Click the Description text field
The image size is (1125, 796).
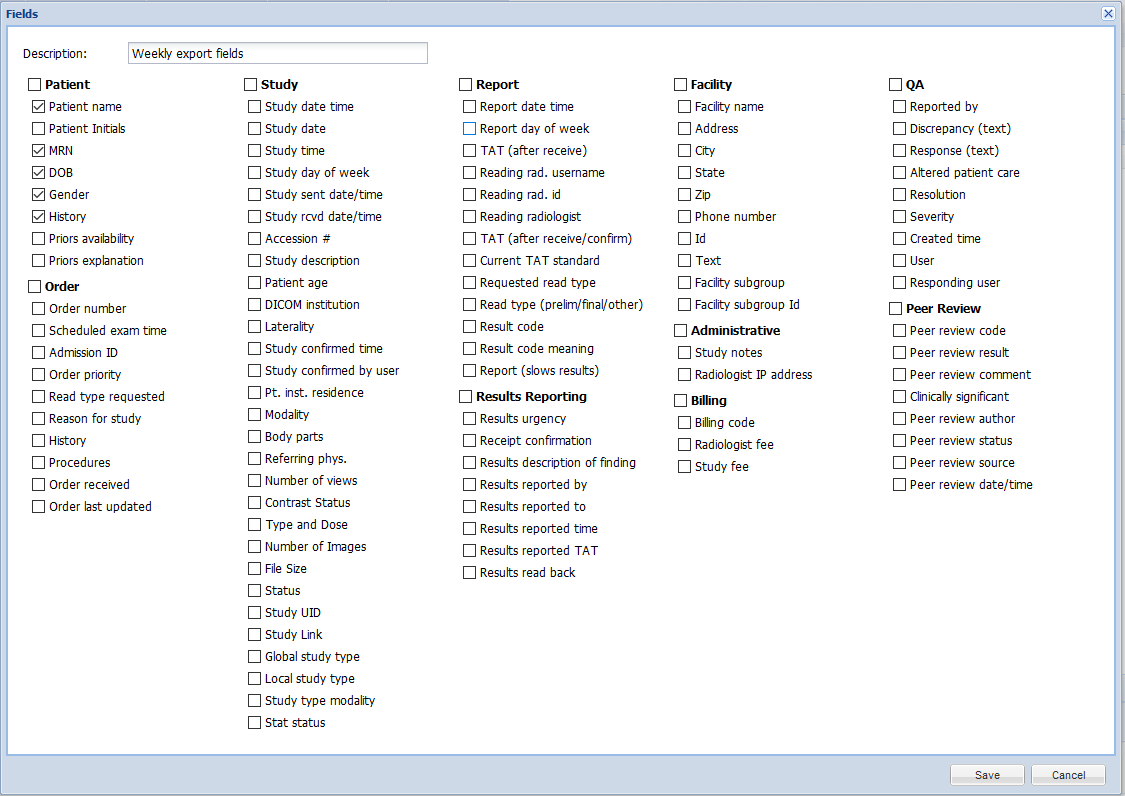(x=278, y=53)
